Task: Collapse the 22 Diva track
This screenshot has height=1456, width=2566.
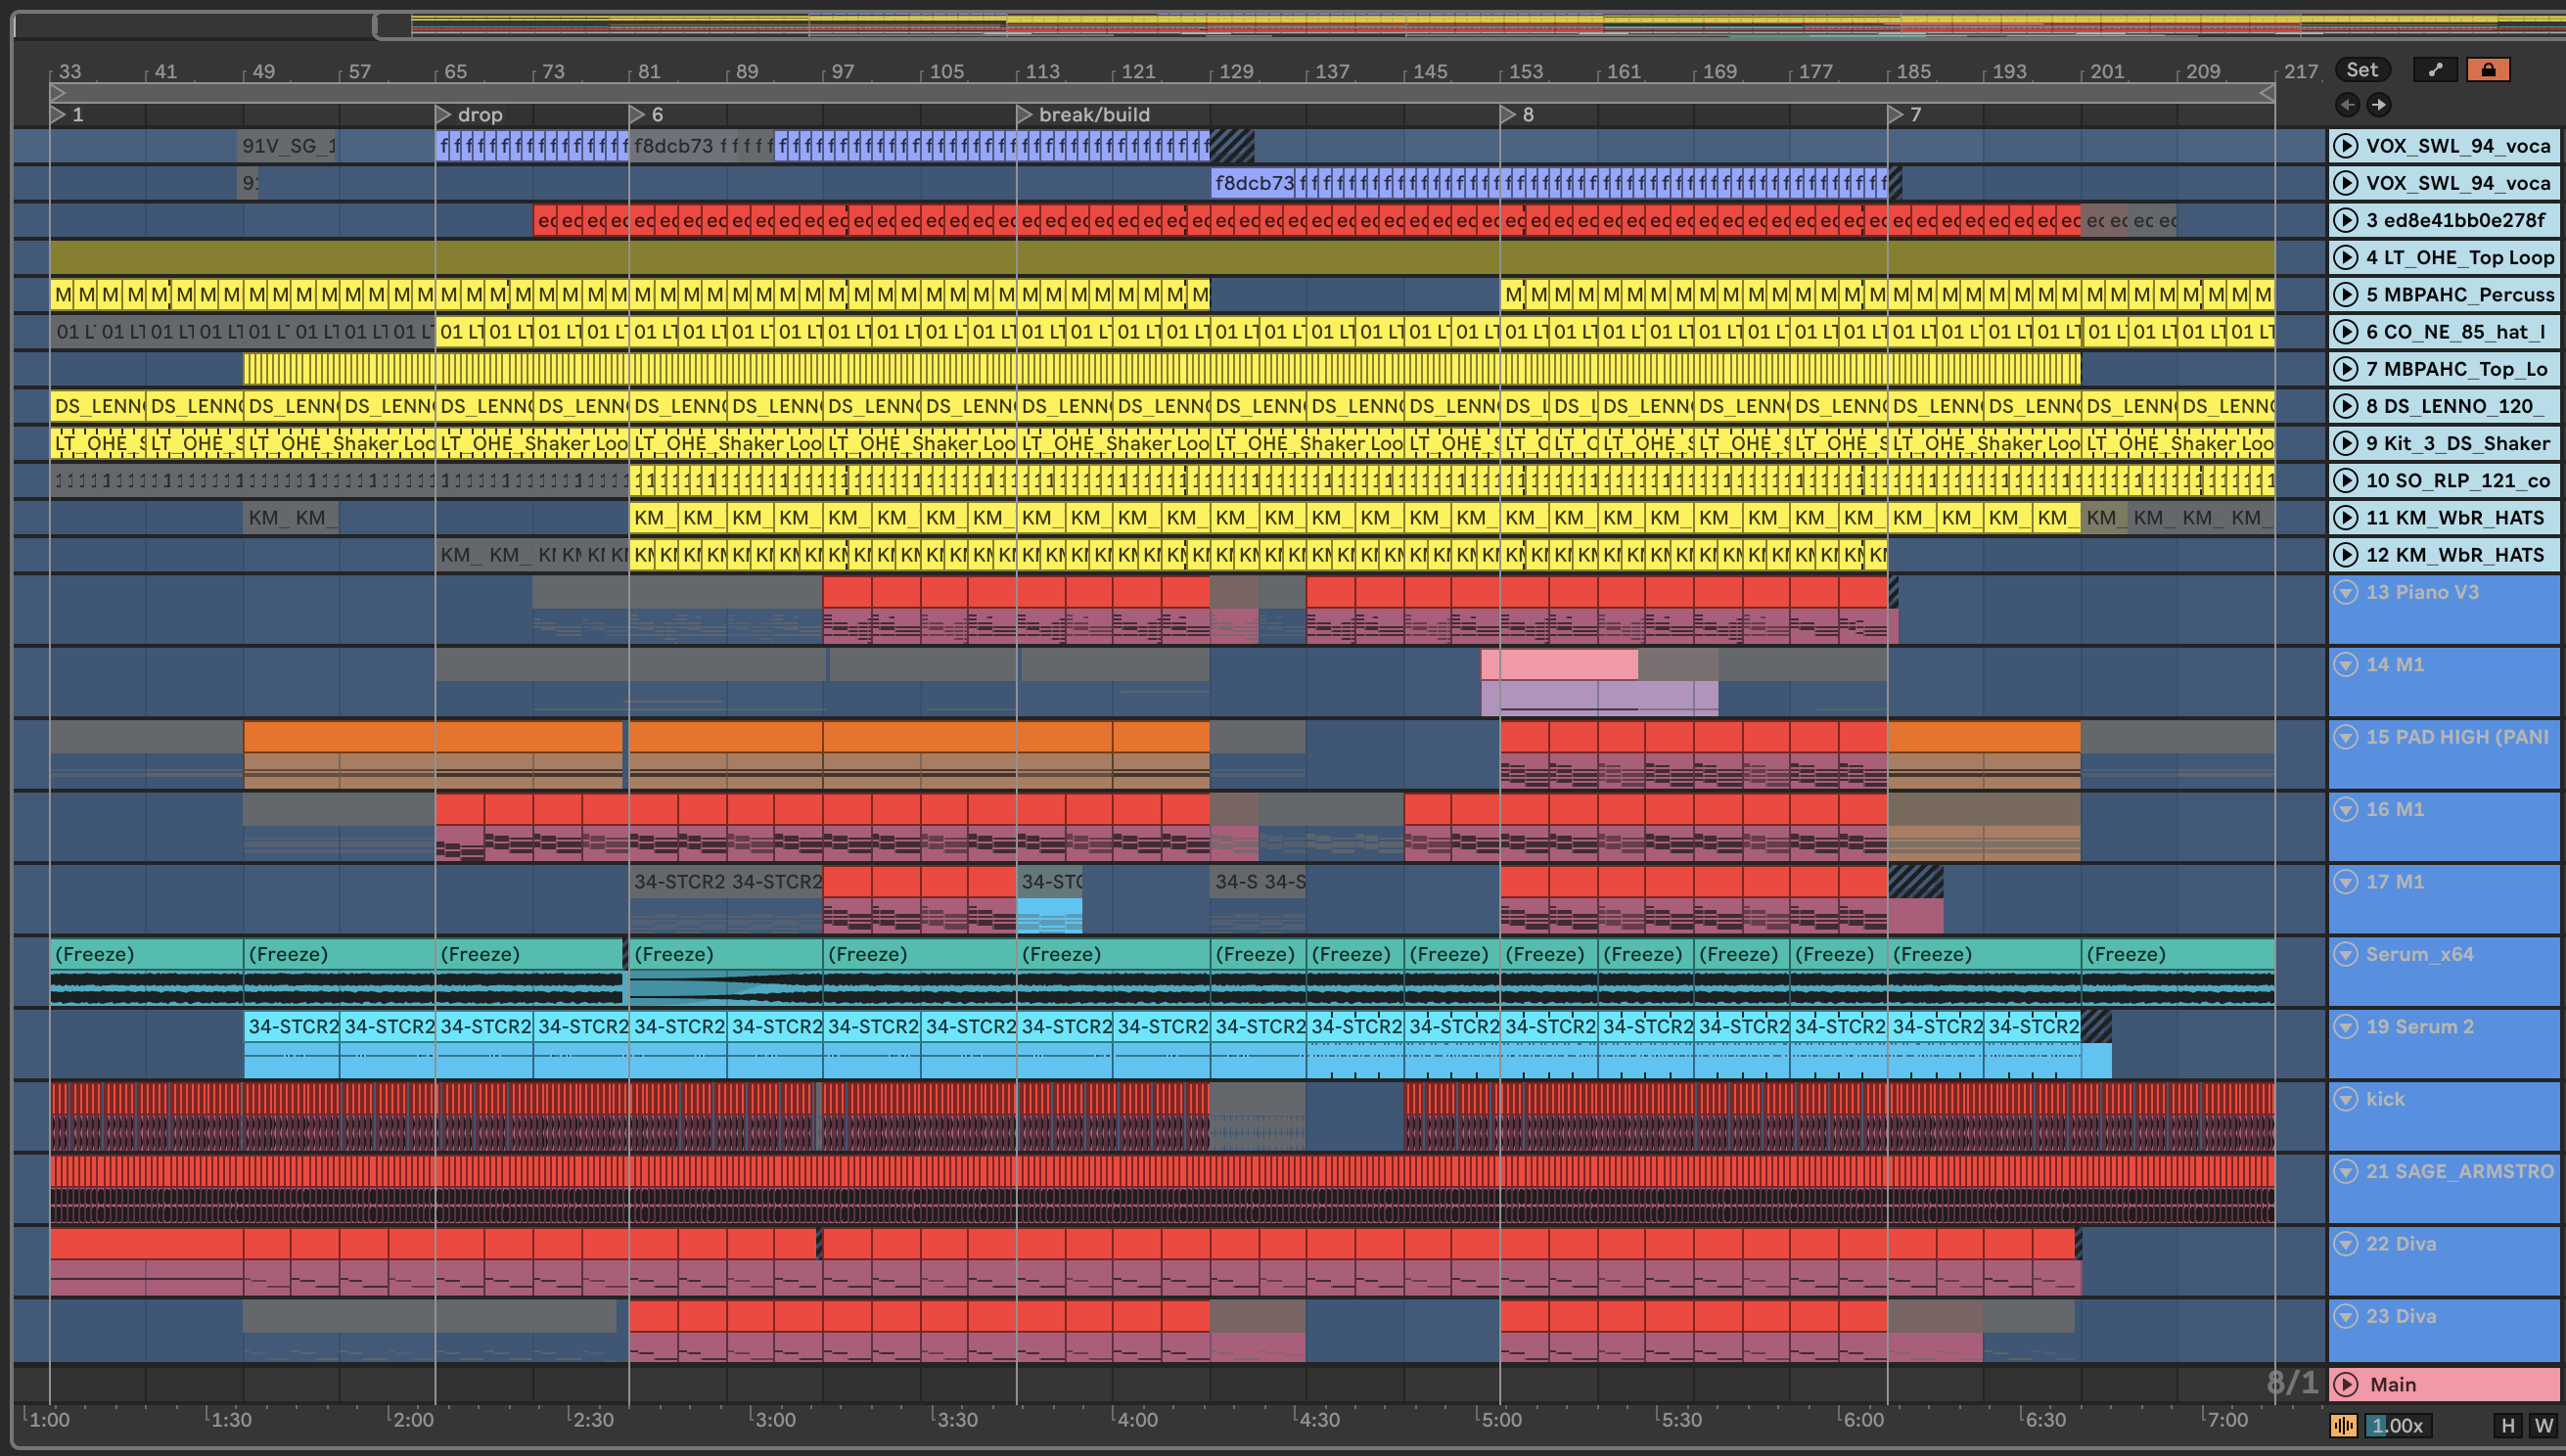Action: coord(2345,1244)
